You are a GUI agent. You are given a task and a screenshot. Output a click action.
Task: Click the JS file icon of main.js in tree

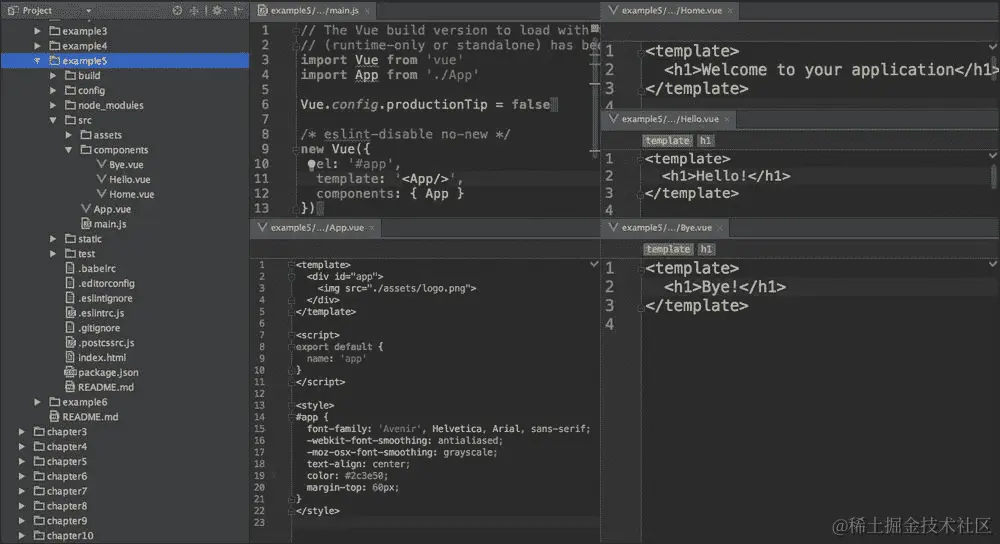86,223
